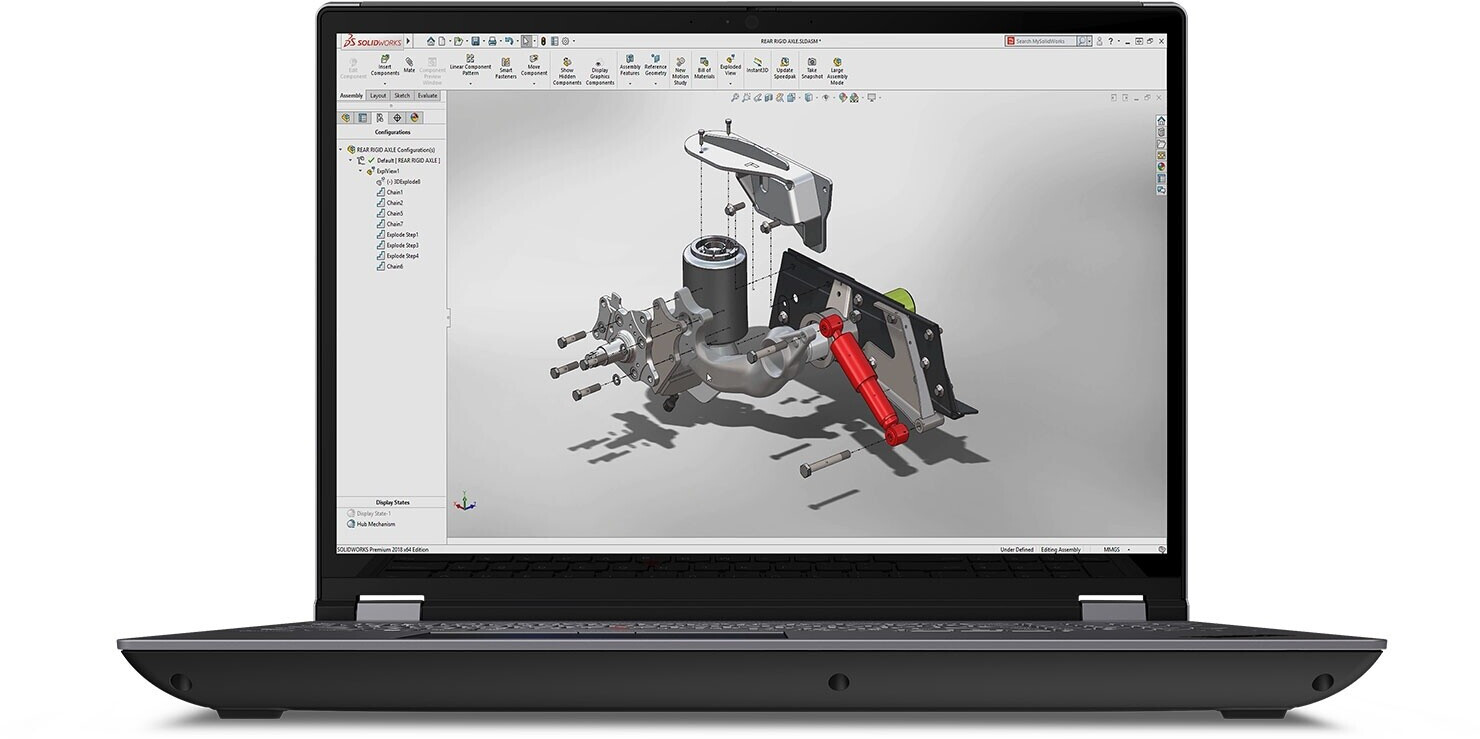Switch to the Evaluate tab
Image resolution: width=1480 pixels, height=739 pixels.
pyautogui.click(x=428, y=96)
